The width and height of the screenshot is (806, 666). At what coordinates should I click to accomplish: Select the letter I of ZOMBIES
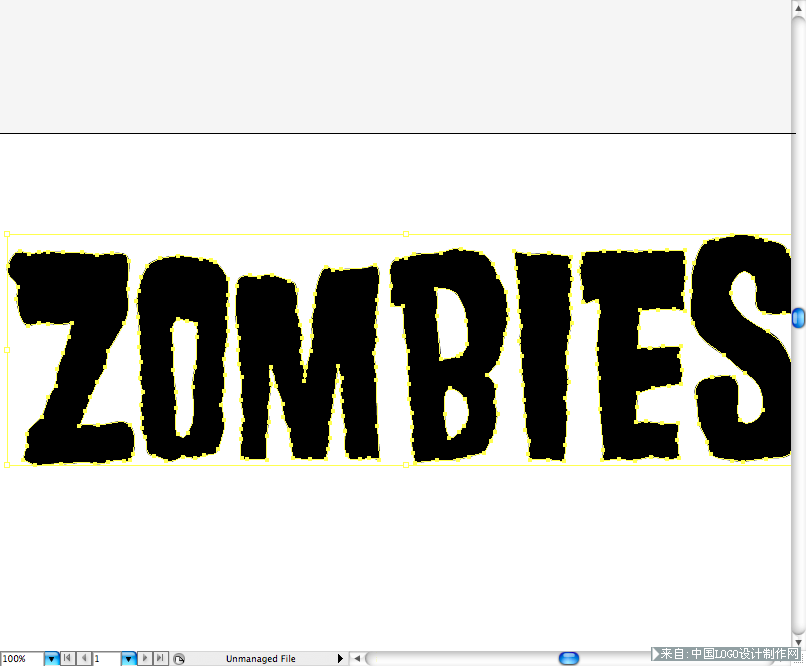point(544,356)
